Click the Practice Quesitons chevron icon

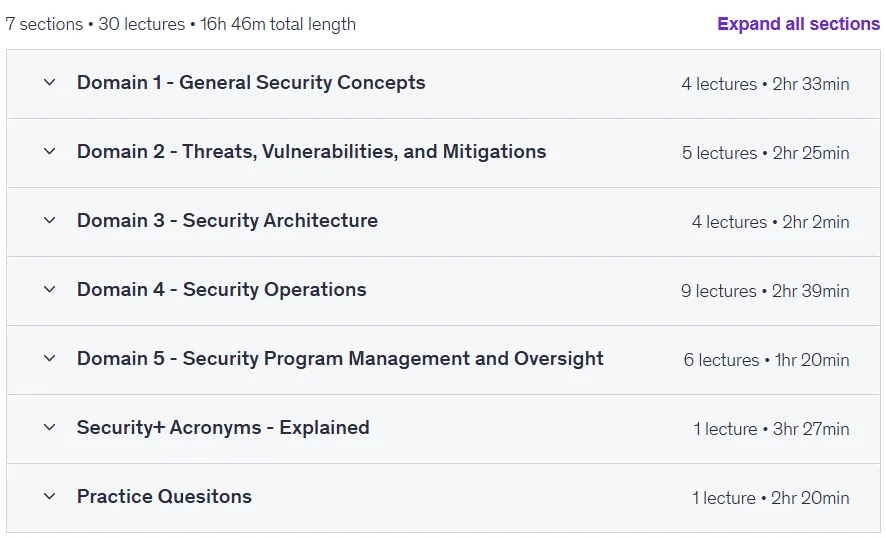[50, 496]
